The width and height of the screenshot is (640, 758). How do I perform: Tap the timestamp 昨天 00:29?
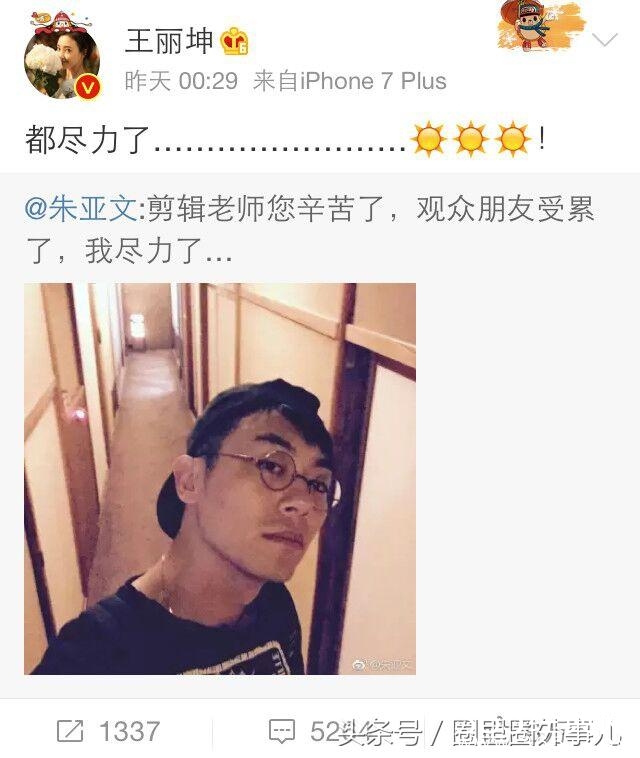(x=181, y=81)
